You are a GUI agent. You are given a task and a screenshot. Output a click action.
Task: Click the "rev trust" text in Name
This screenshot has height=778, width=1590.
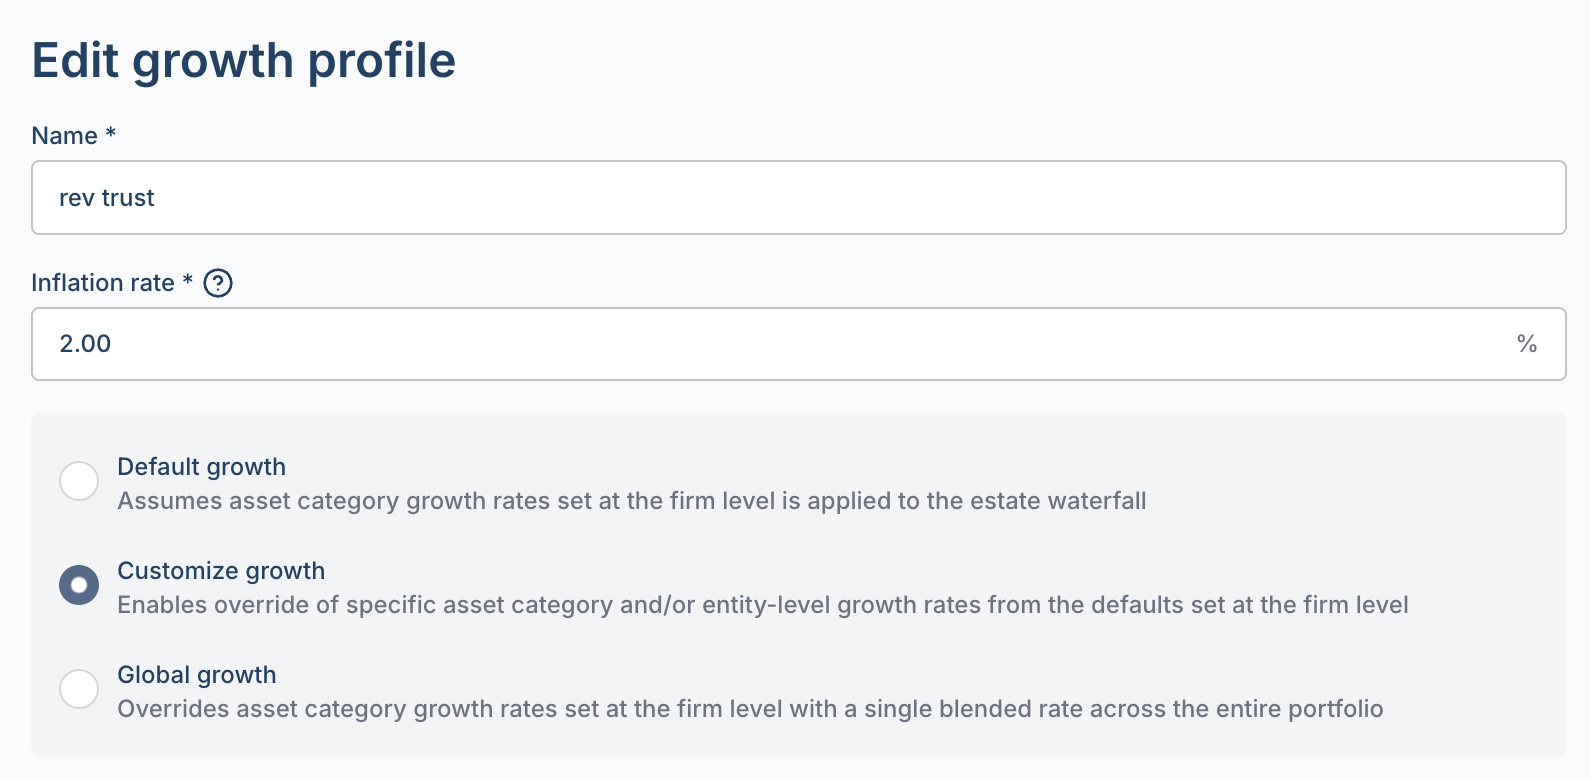107,198
